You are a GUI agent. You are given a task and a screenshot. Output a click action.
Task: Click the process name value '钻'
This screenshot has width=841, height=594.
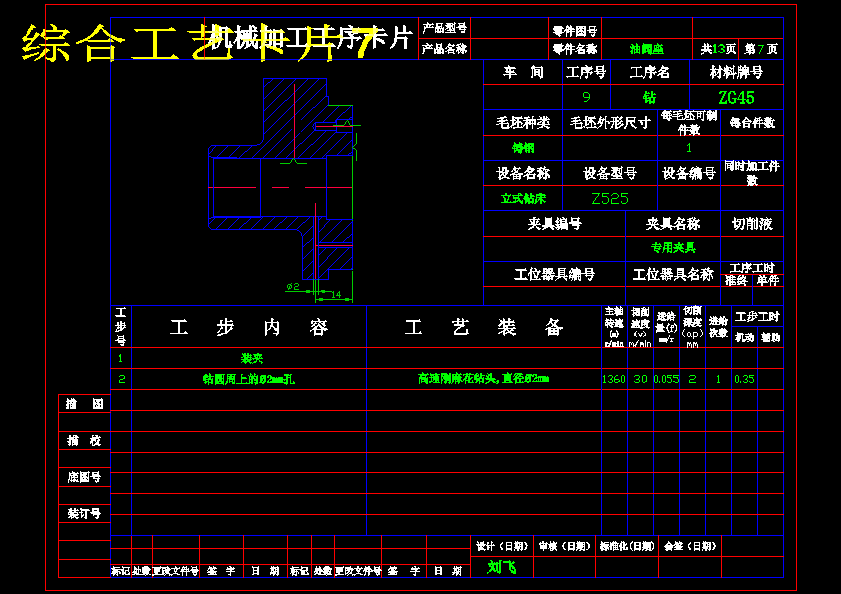tap(650, 97)
